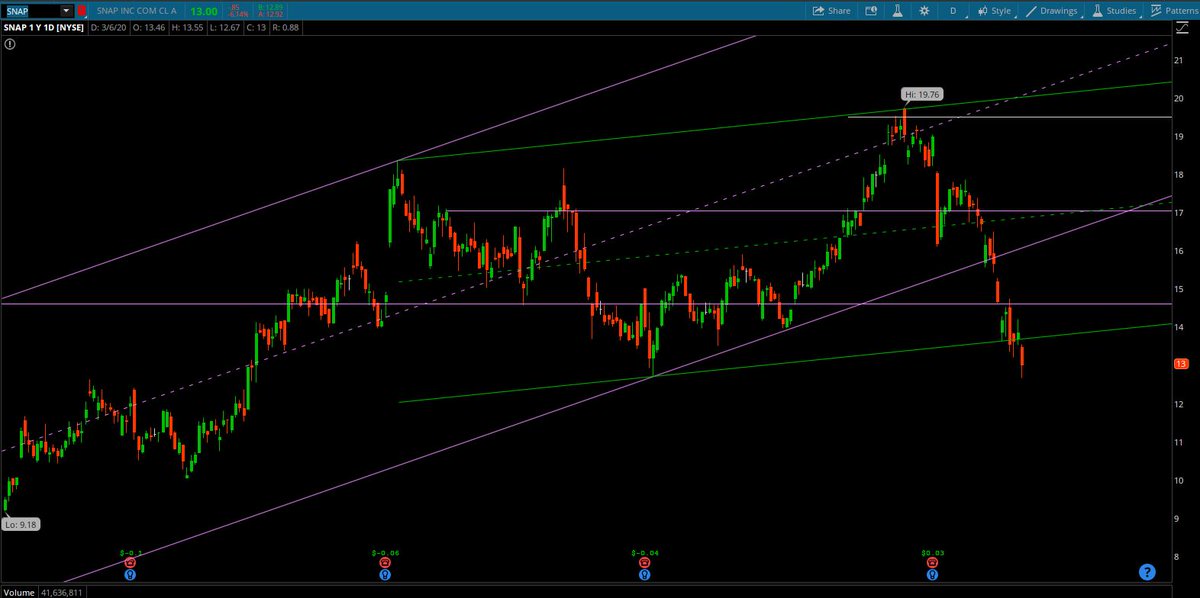Open the Edit studies flask icon
The width and height of the screenshot is (1200, 598).
pos(898,10)
